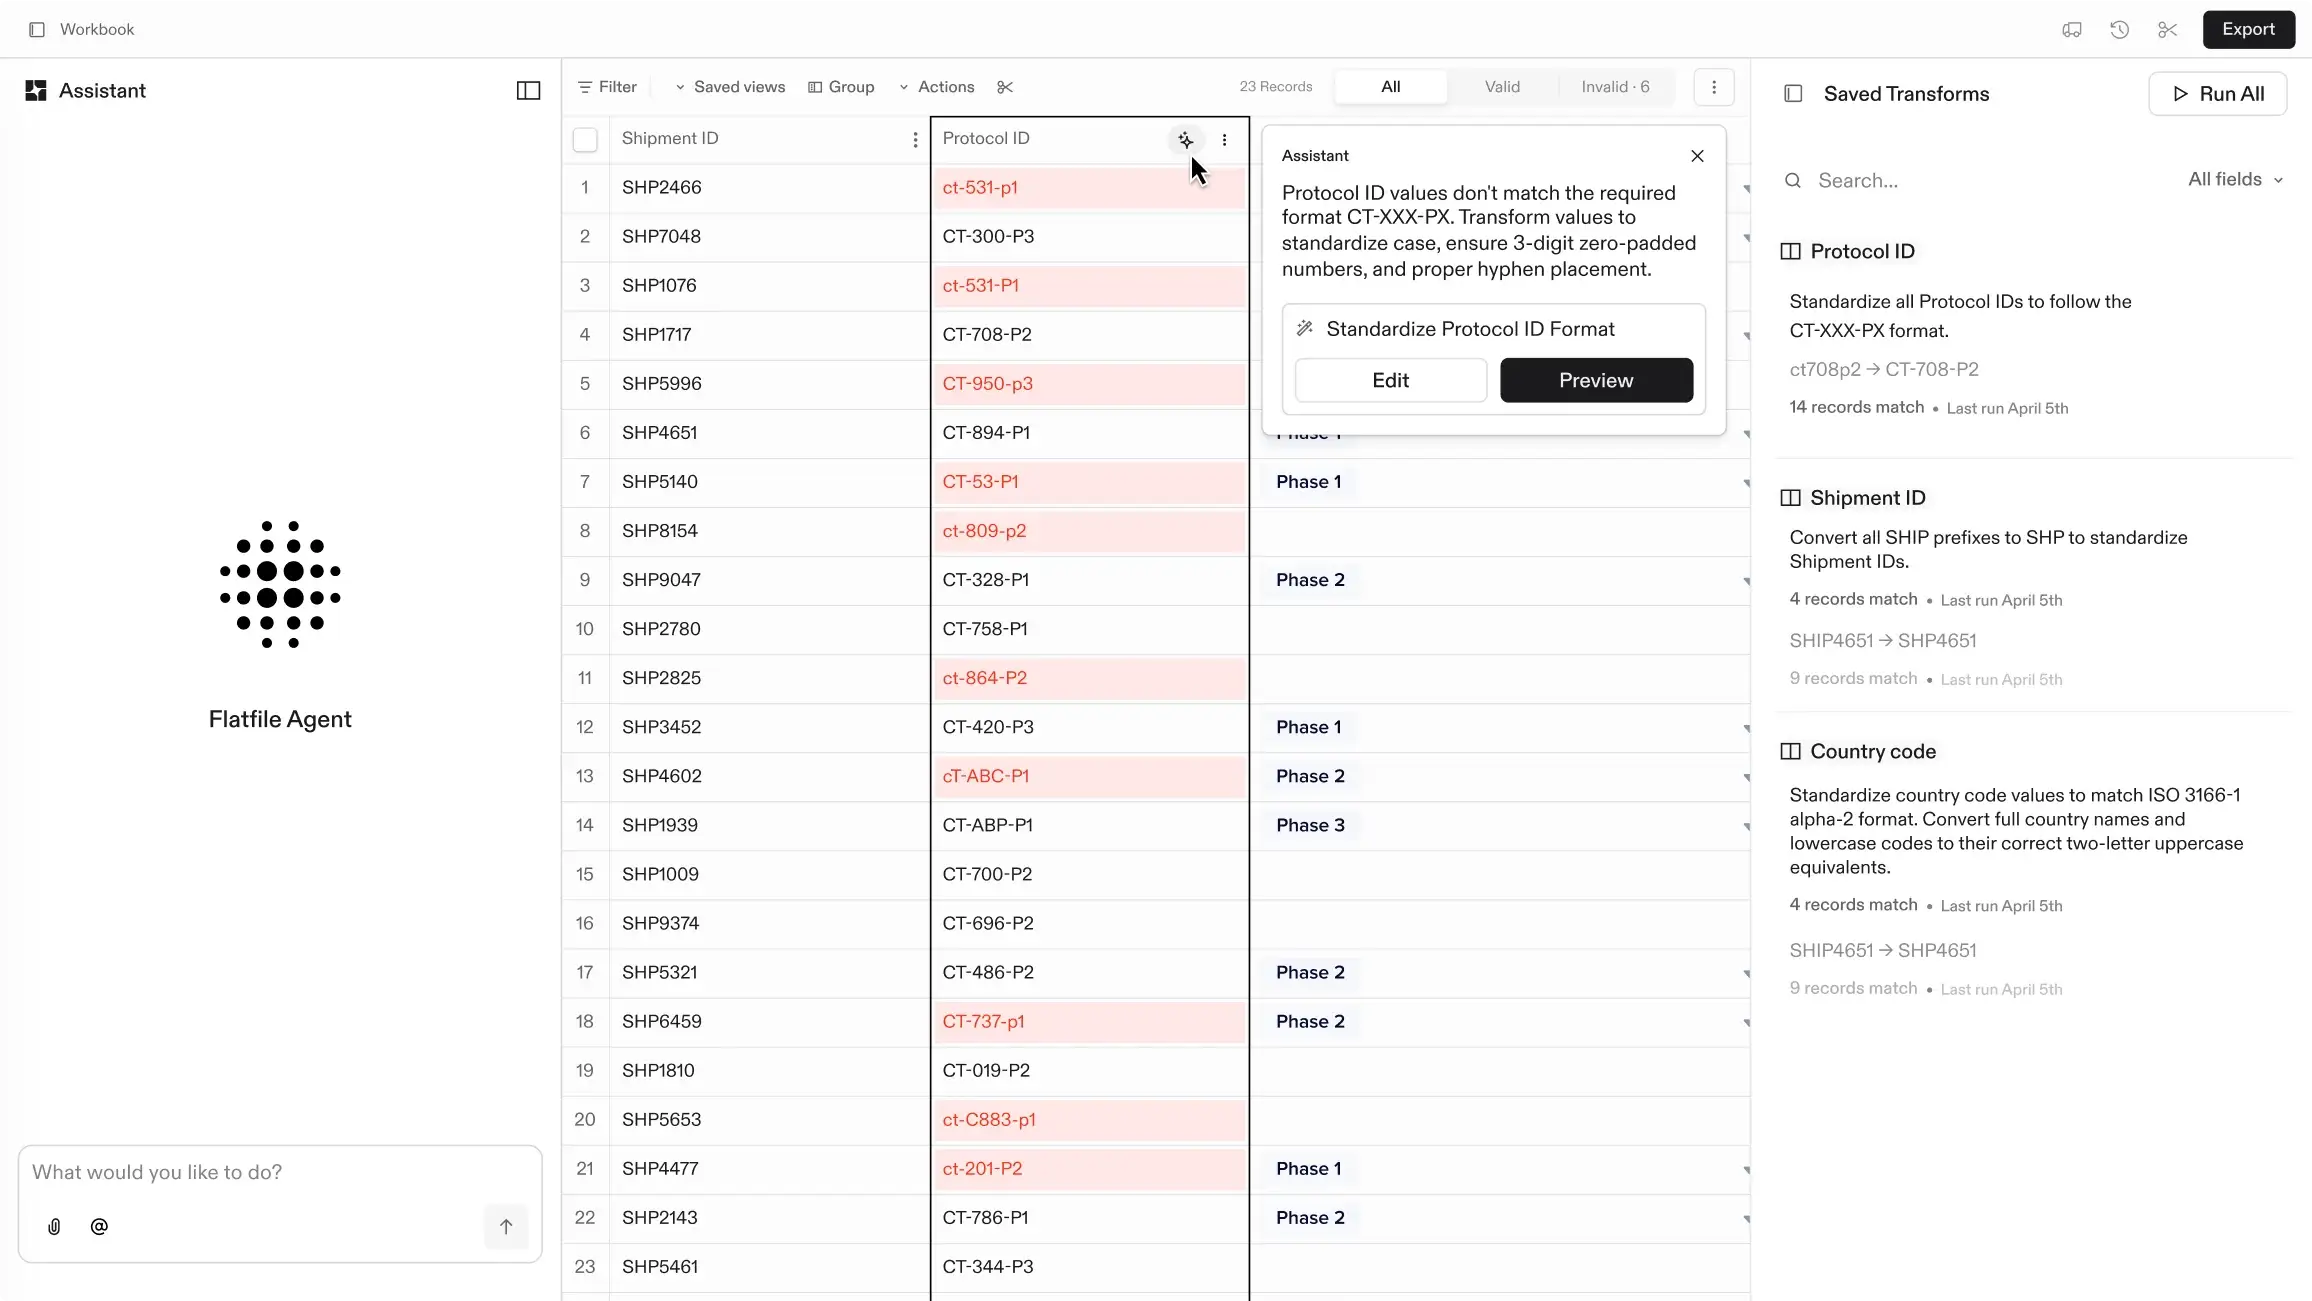
Task: Open the All fields filter dropdown
Action: [2235, 180]
